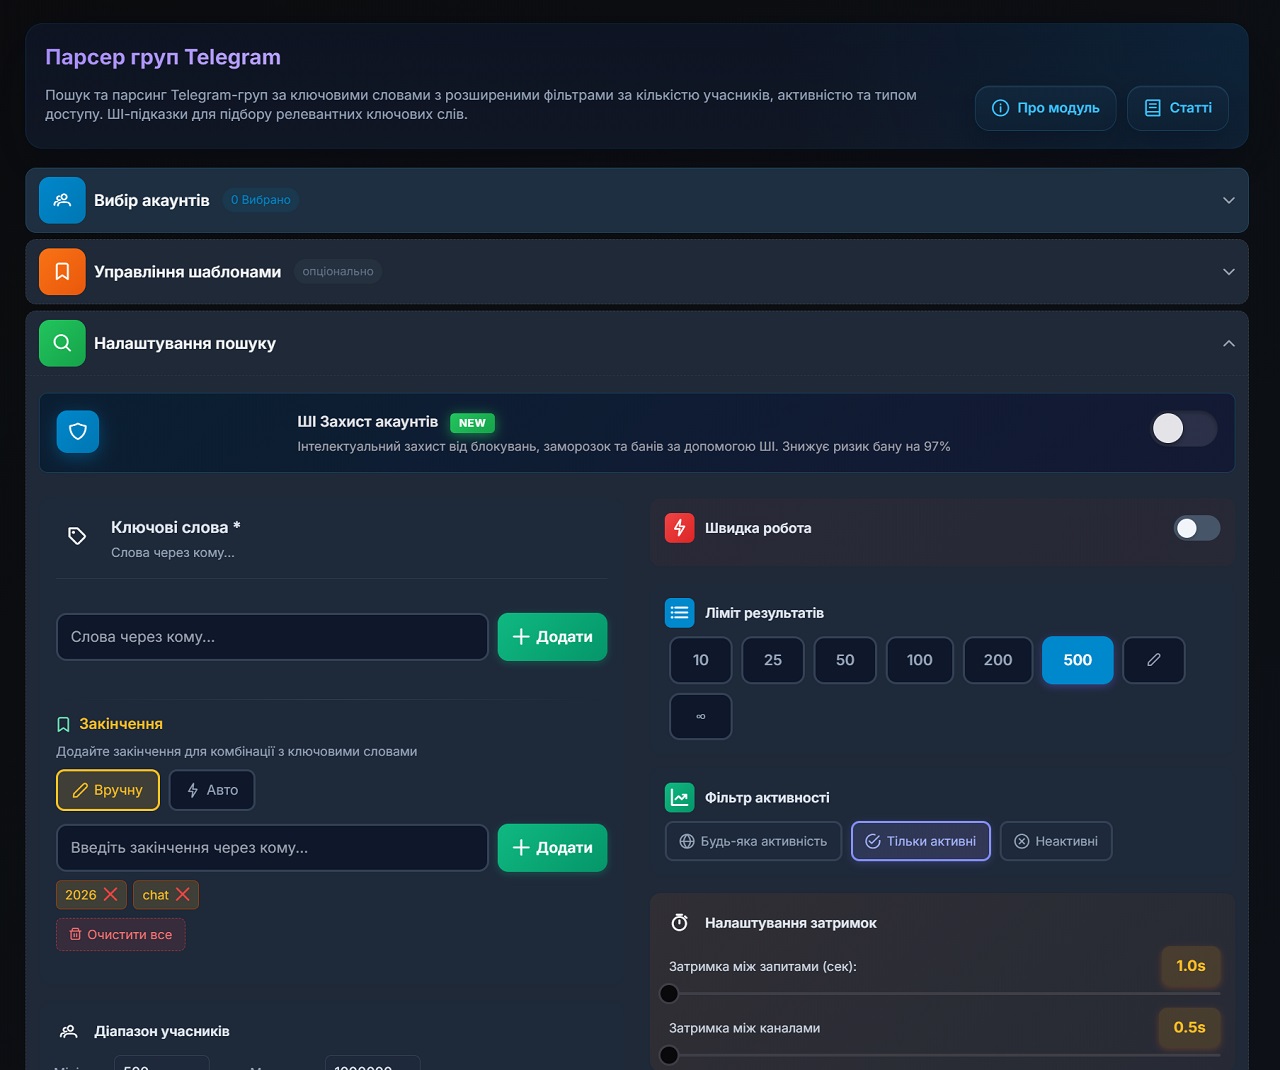This screenshot has height=1070, width=1280.
Task: Select Авто mode for endings
Action: (x=212, y=790)
